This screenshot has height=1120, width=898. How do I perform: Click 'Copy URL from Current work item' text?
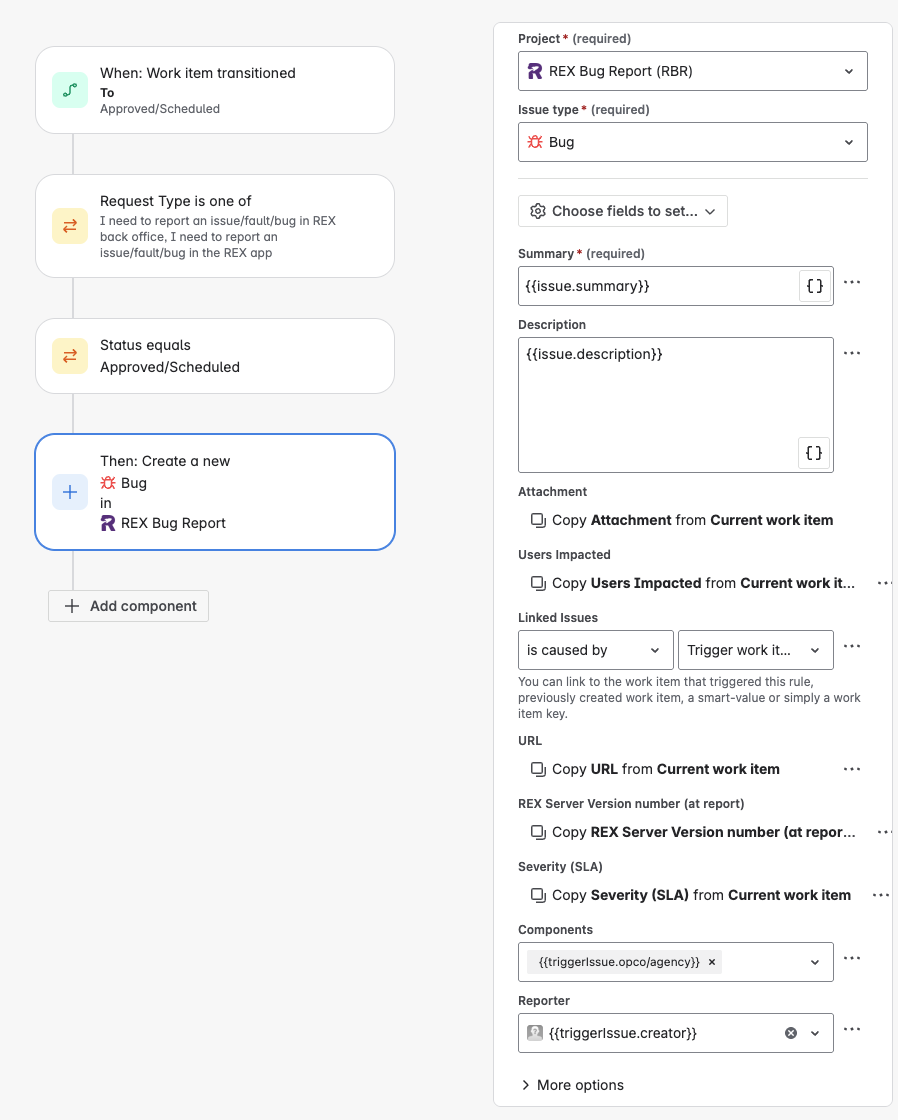[666, 769]
